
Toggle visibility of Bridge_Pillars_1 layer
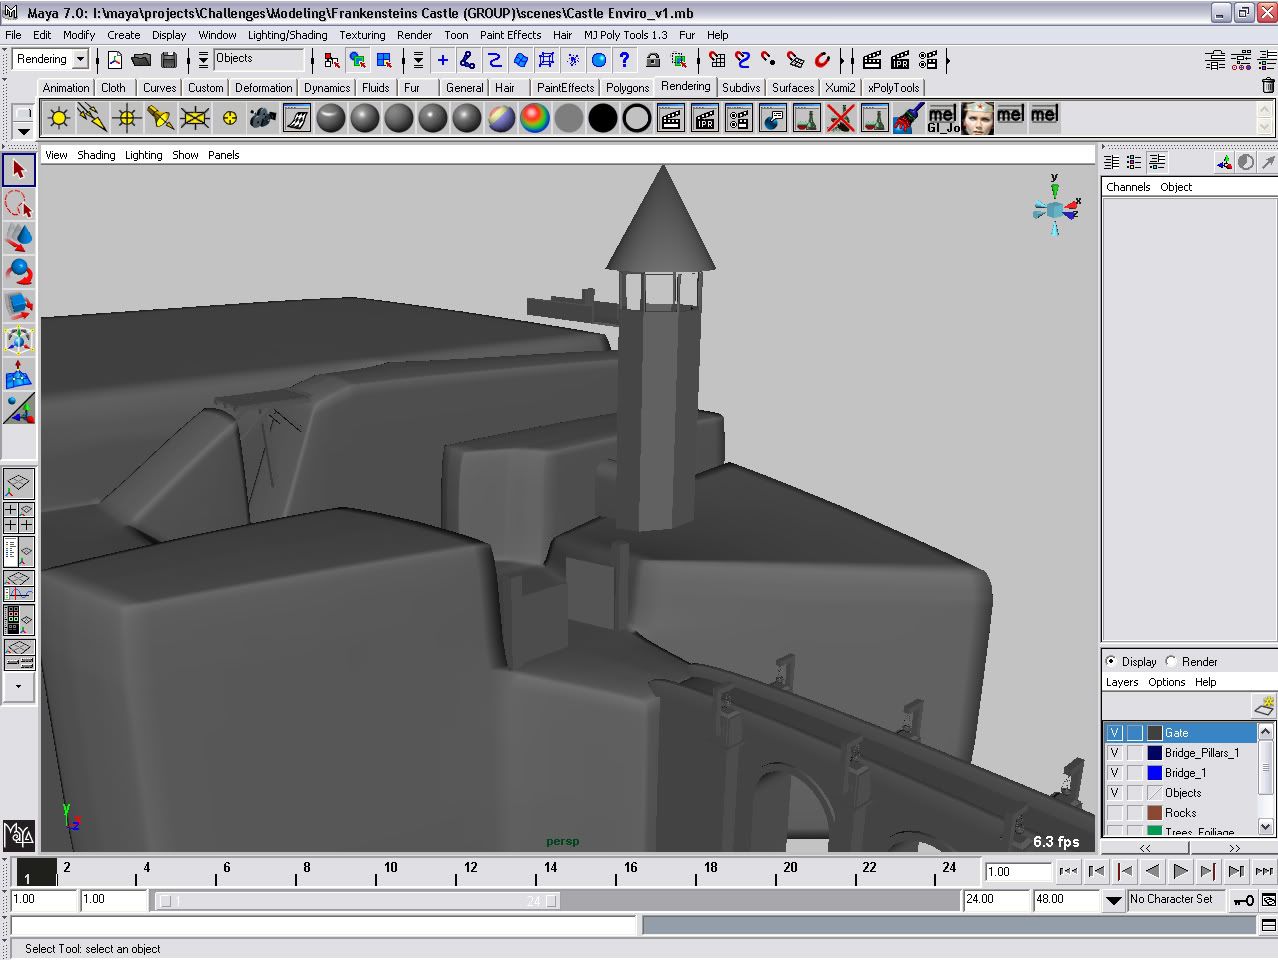1114,753
